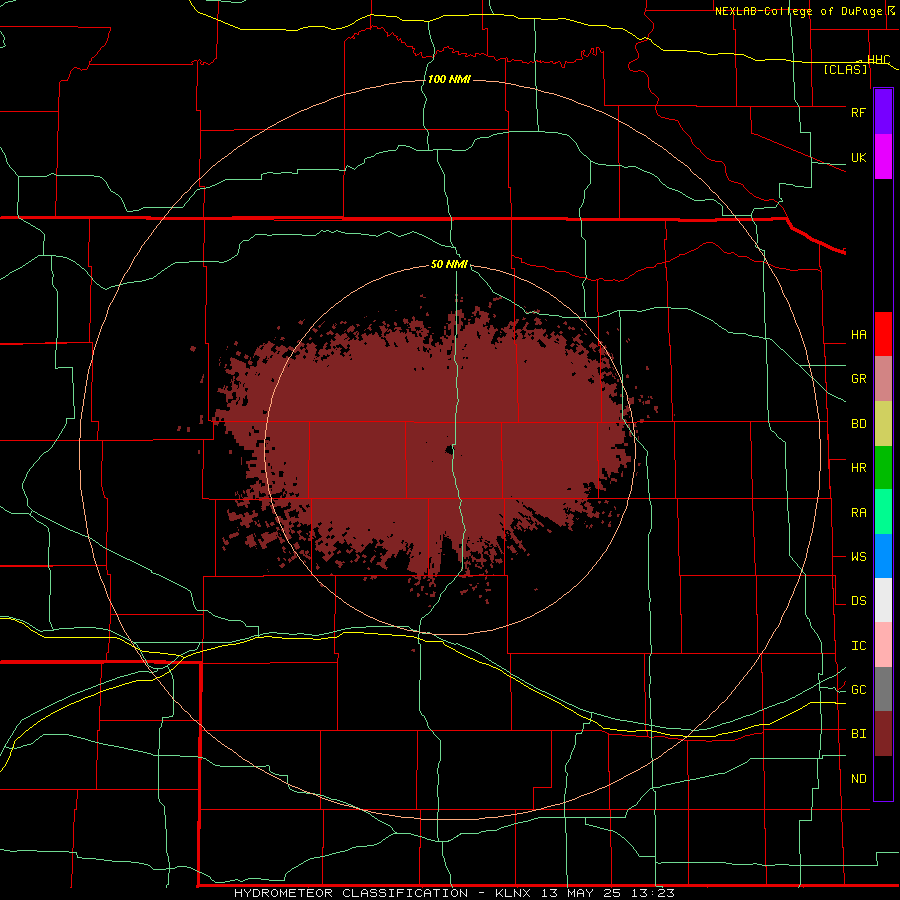Click the IC light pink legend swatch
Screen dimensions: 900x900
[883, 645]
